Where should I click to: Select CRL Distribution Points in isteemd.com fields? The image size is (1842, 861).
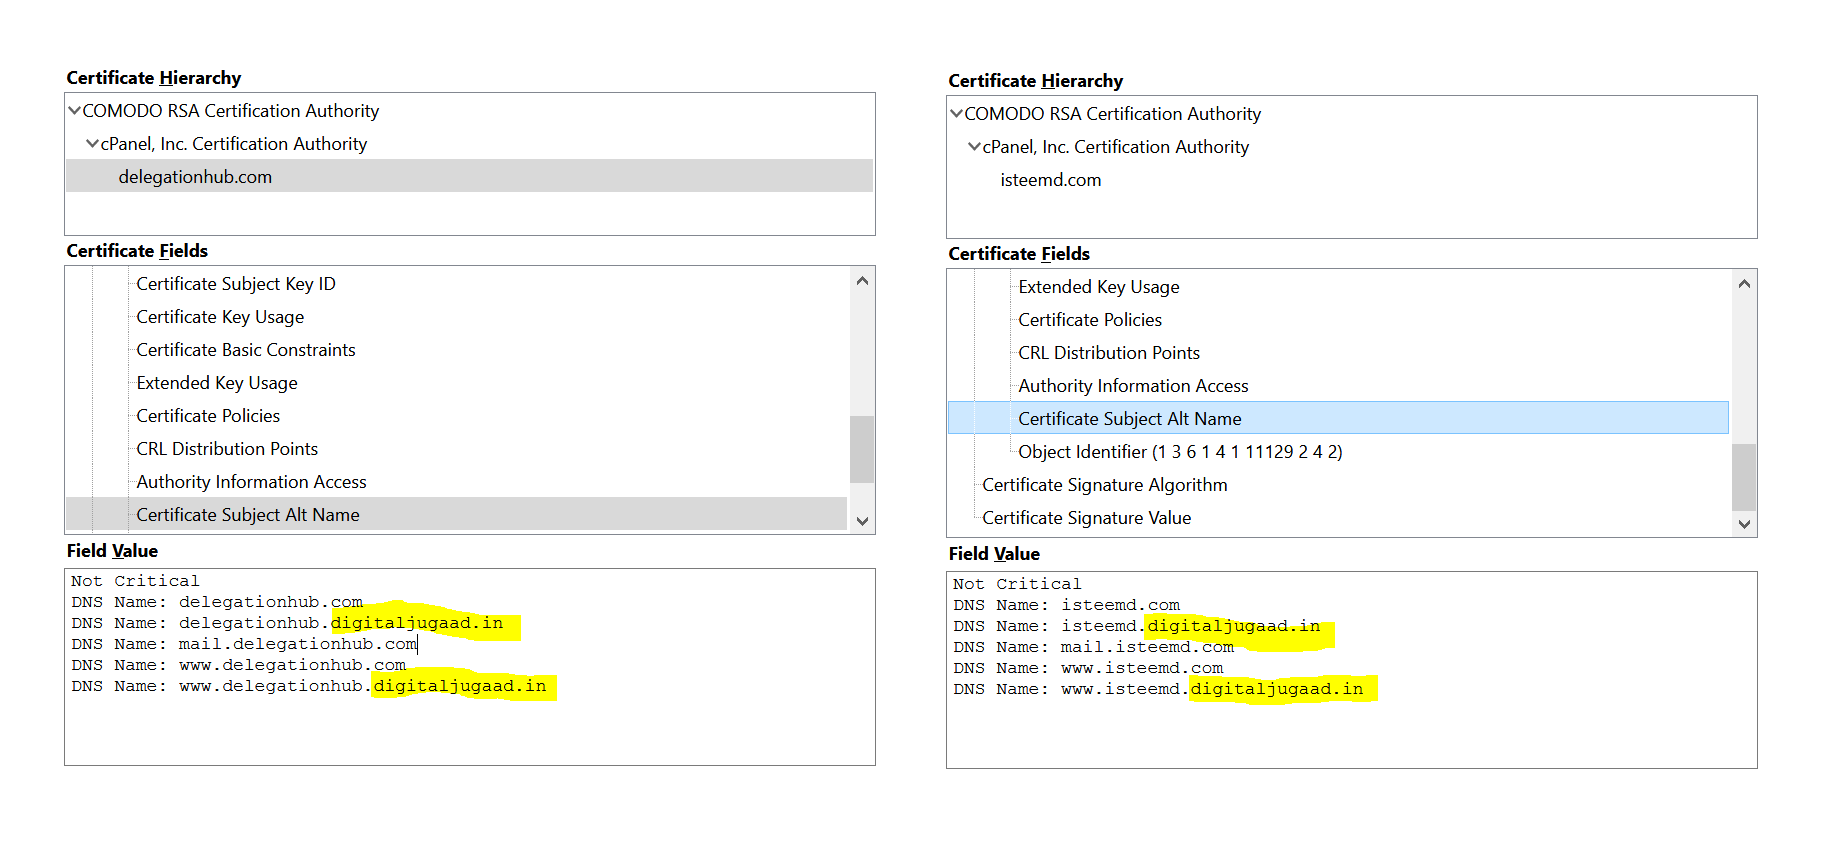click(1109, 353)
